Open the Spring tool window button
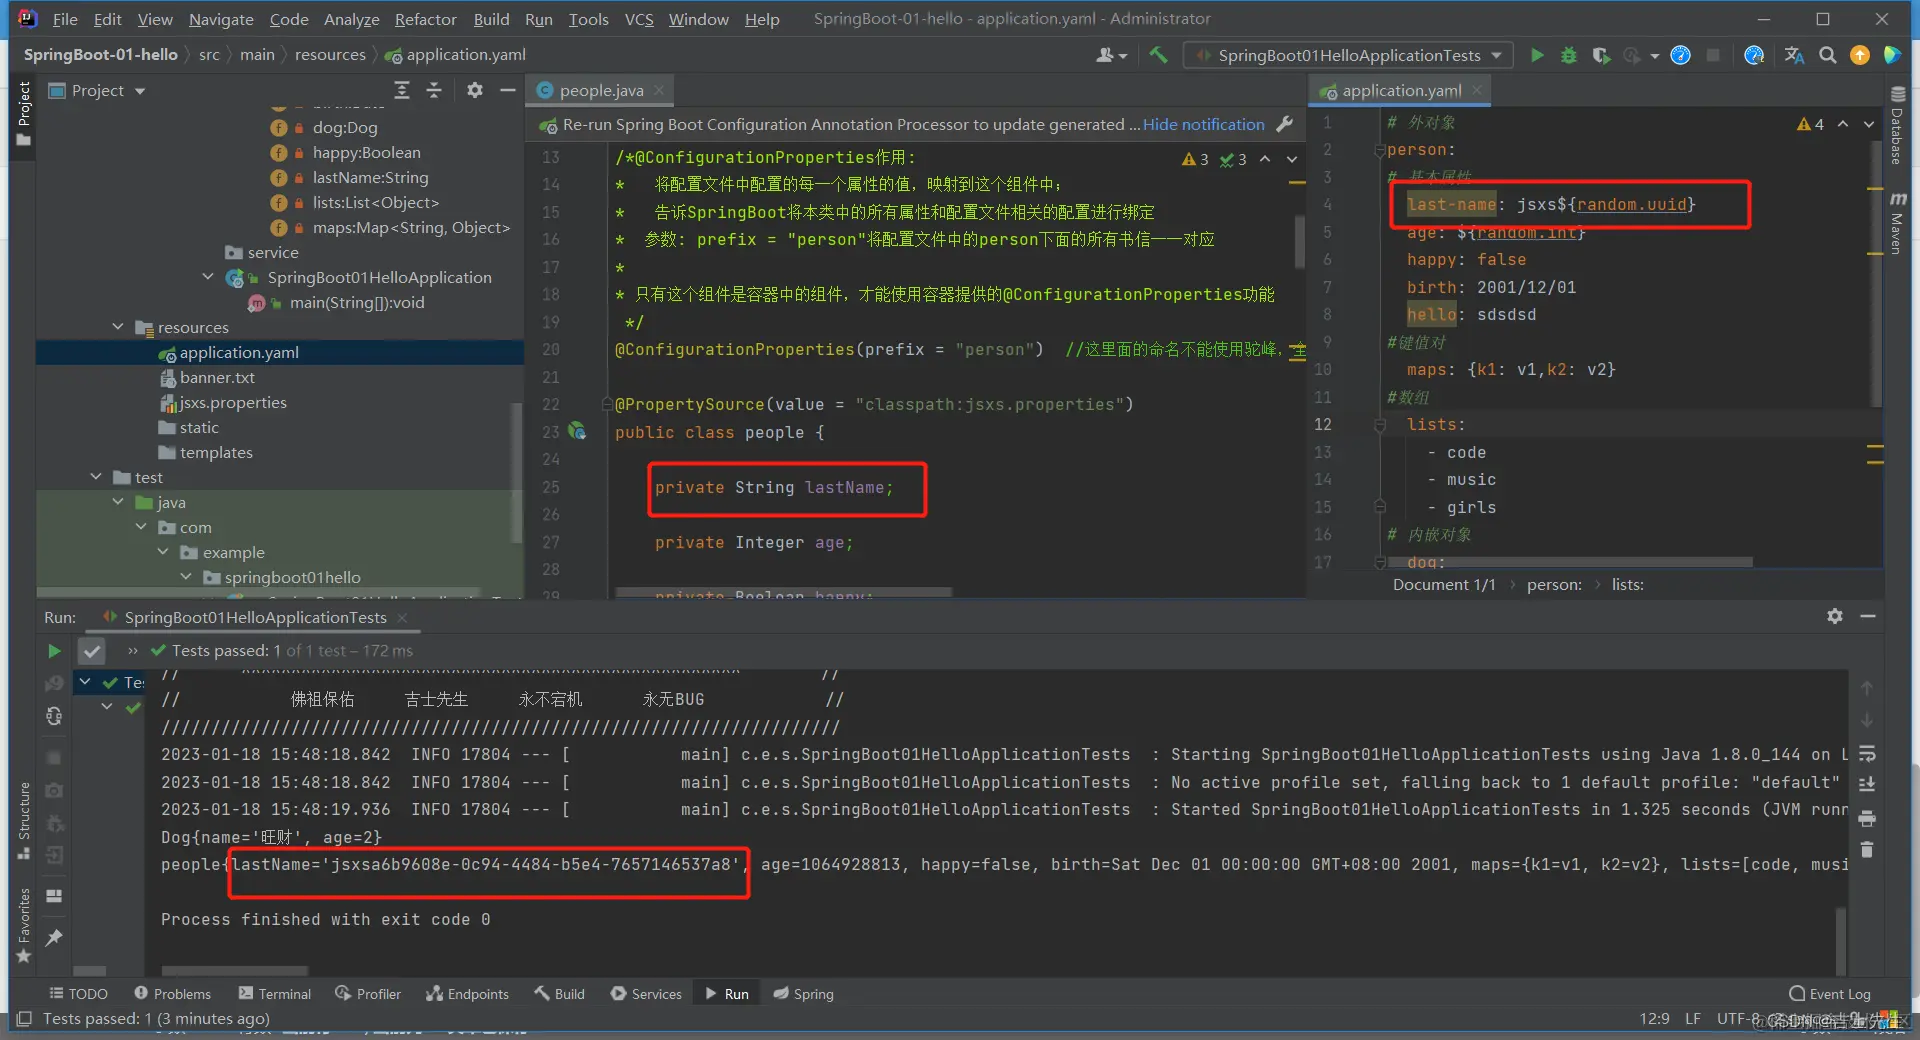1920x1040 pixels. (x=803, y=994)
